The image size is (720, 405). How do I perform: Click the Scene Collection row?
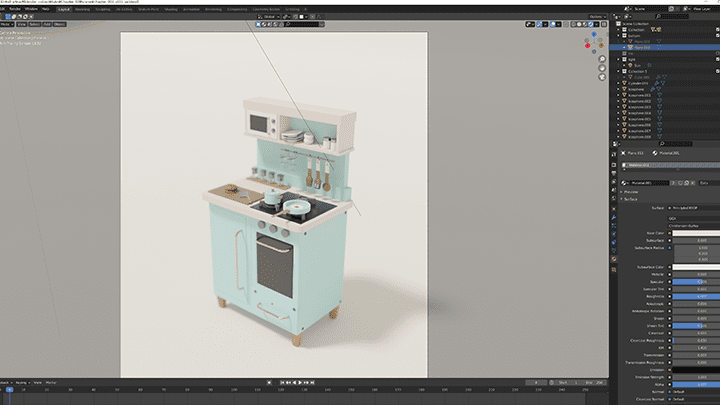tap(636, 23)
